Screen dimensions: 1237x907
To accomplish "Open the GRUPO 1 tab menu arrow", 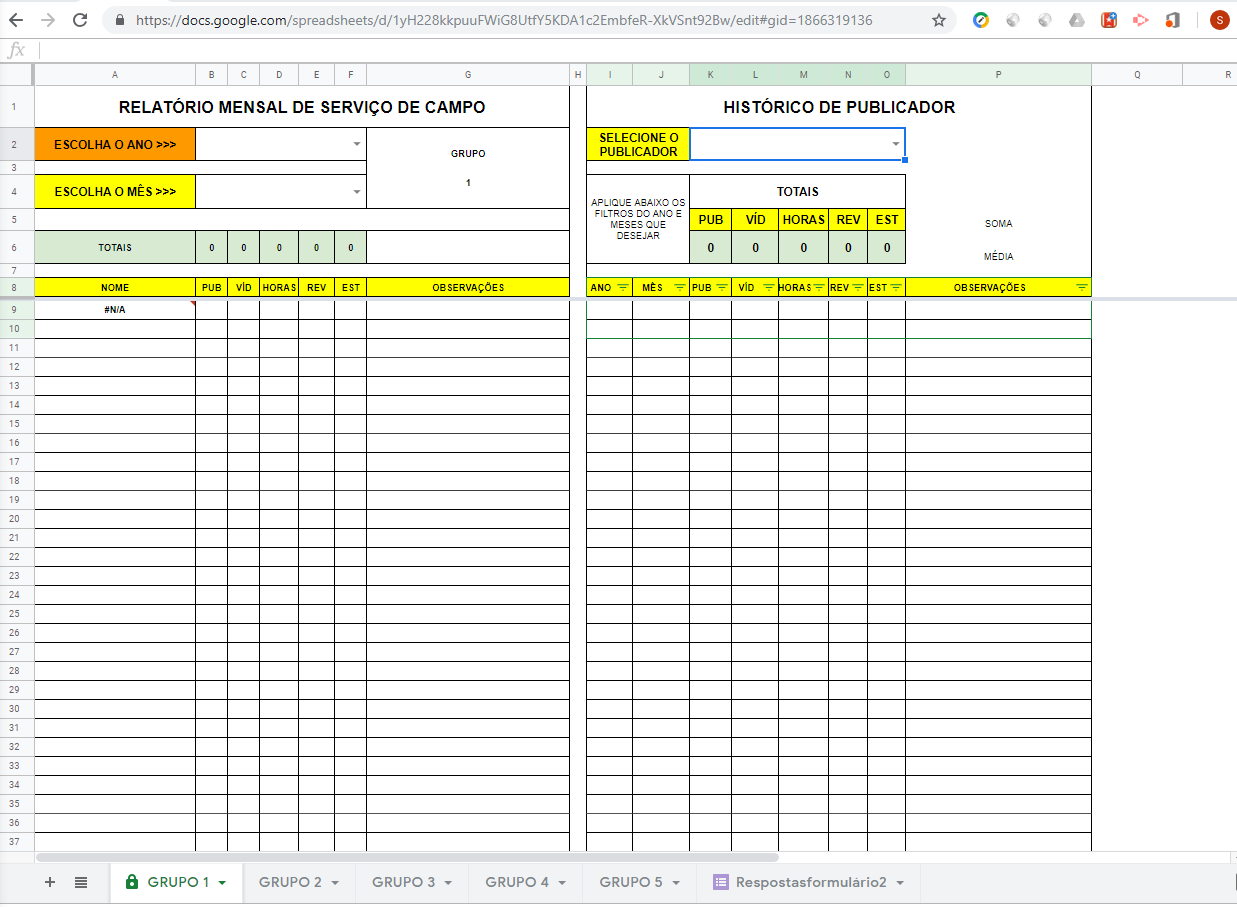I will pos(222,883).
